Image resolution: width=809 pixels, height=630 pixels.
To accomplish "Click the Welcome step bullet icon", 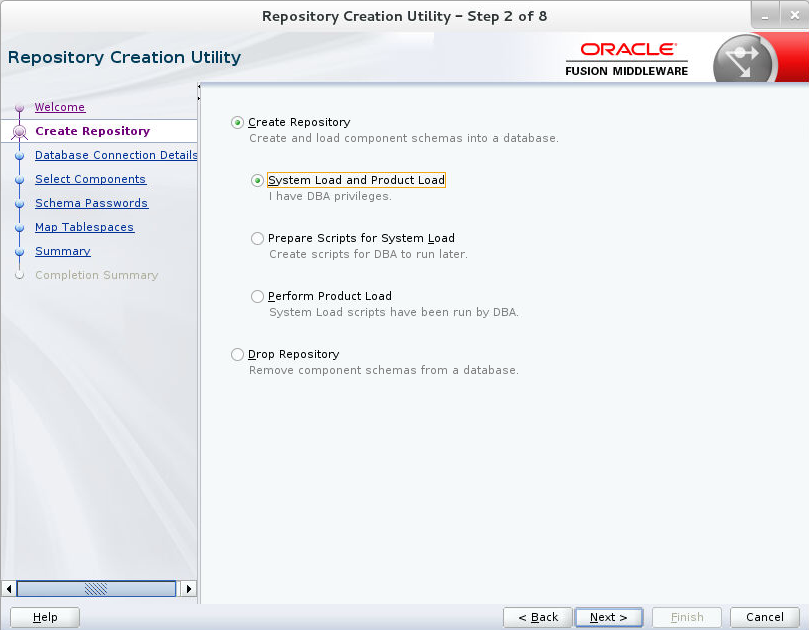I will [x=20, y=107].
